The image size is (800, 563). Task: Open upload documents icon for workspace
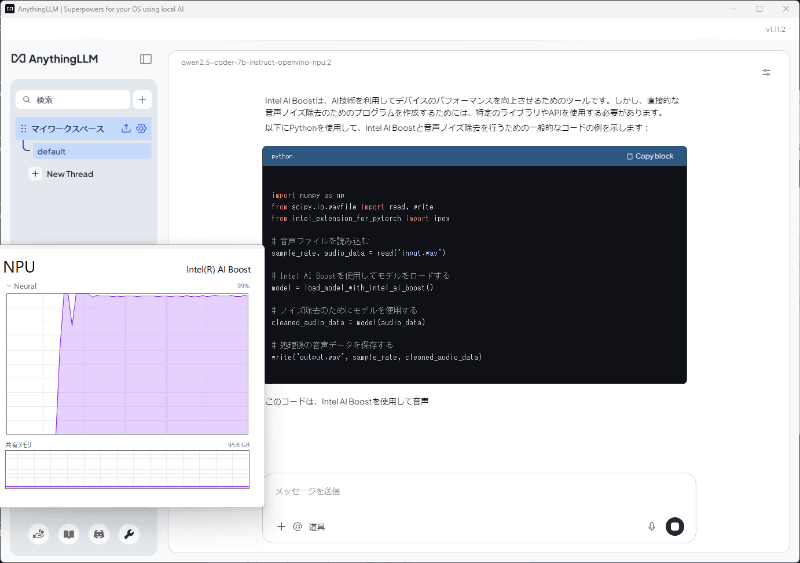click(126, 129)
